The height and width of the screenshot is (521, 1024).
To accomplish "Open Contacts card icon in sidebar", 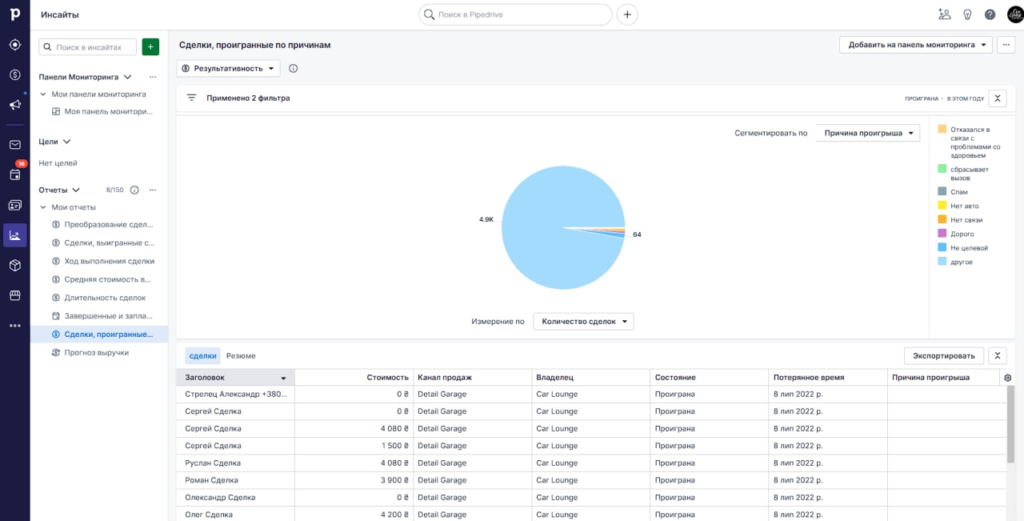I will click(x=14, y=205).
